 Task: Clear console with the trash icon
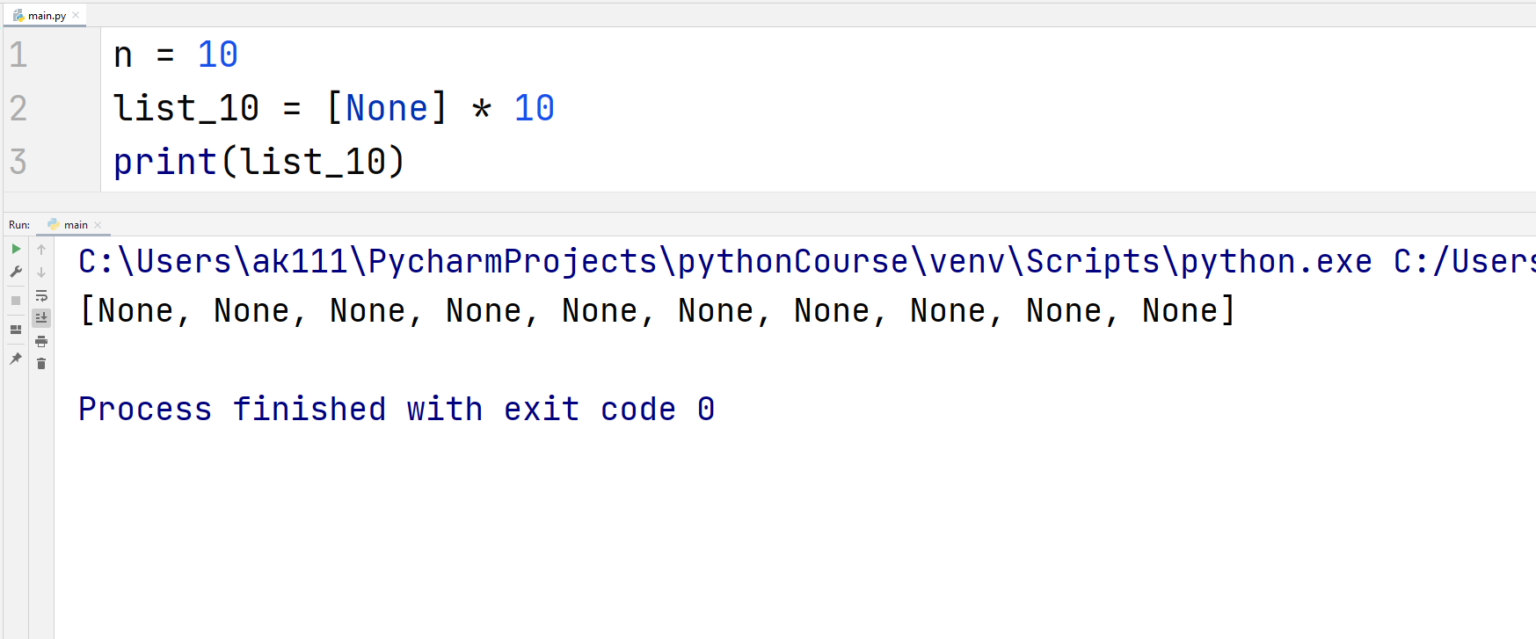coord(41,363)
